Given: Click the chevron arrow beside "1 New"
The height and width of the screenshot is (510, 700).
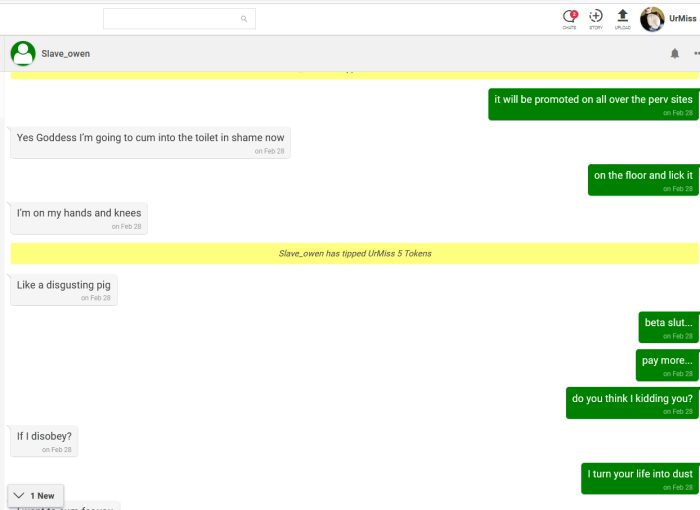Looking at the screenshot, I should 19,495.
